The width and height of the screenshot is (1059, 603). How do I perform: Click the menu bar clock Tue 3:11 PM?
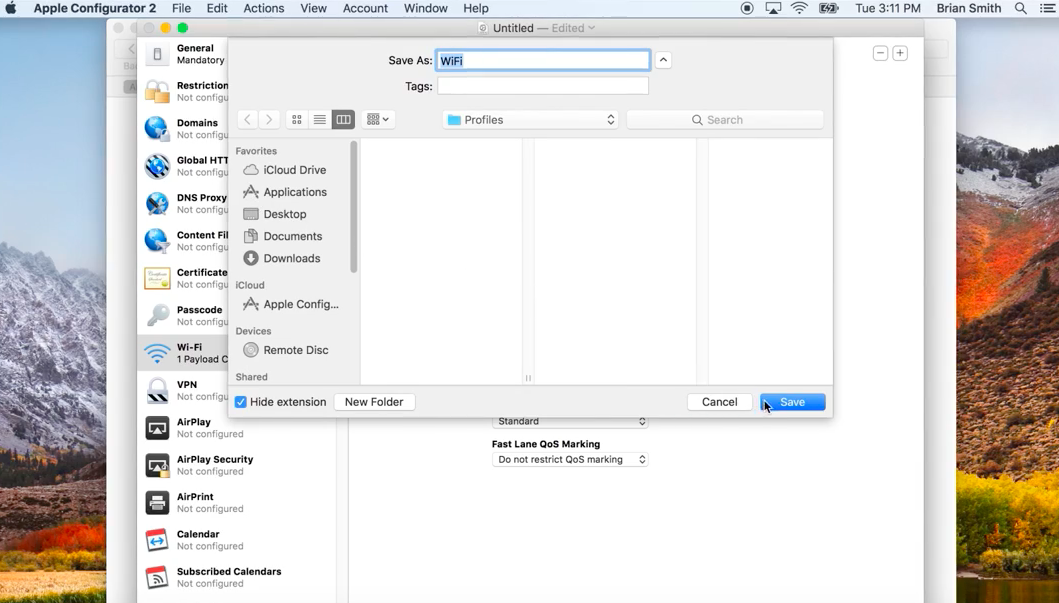coord(887,8)
